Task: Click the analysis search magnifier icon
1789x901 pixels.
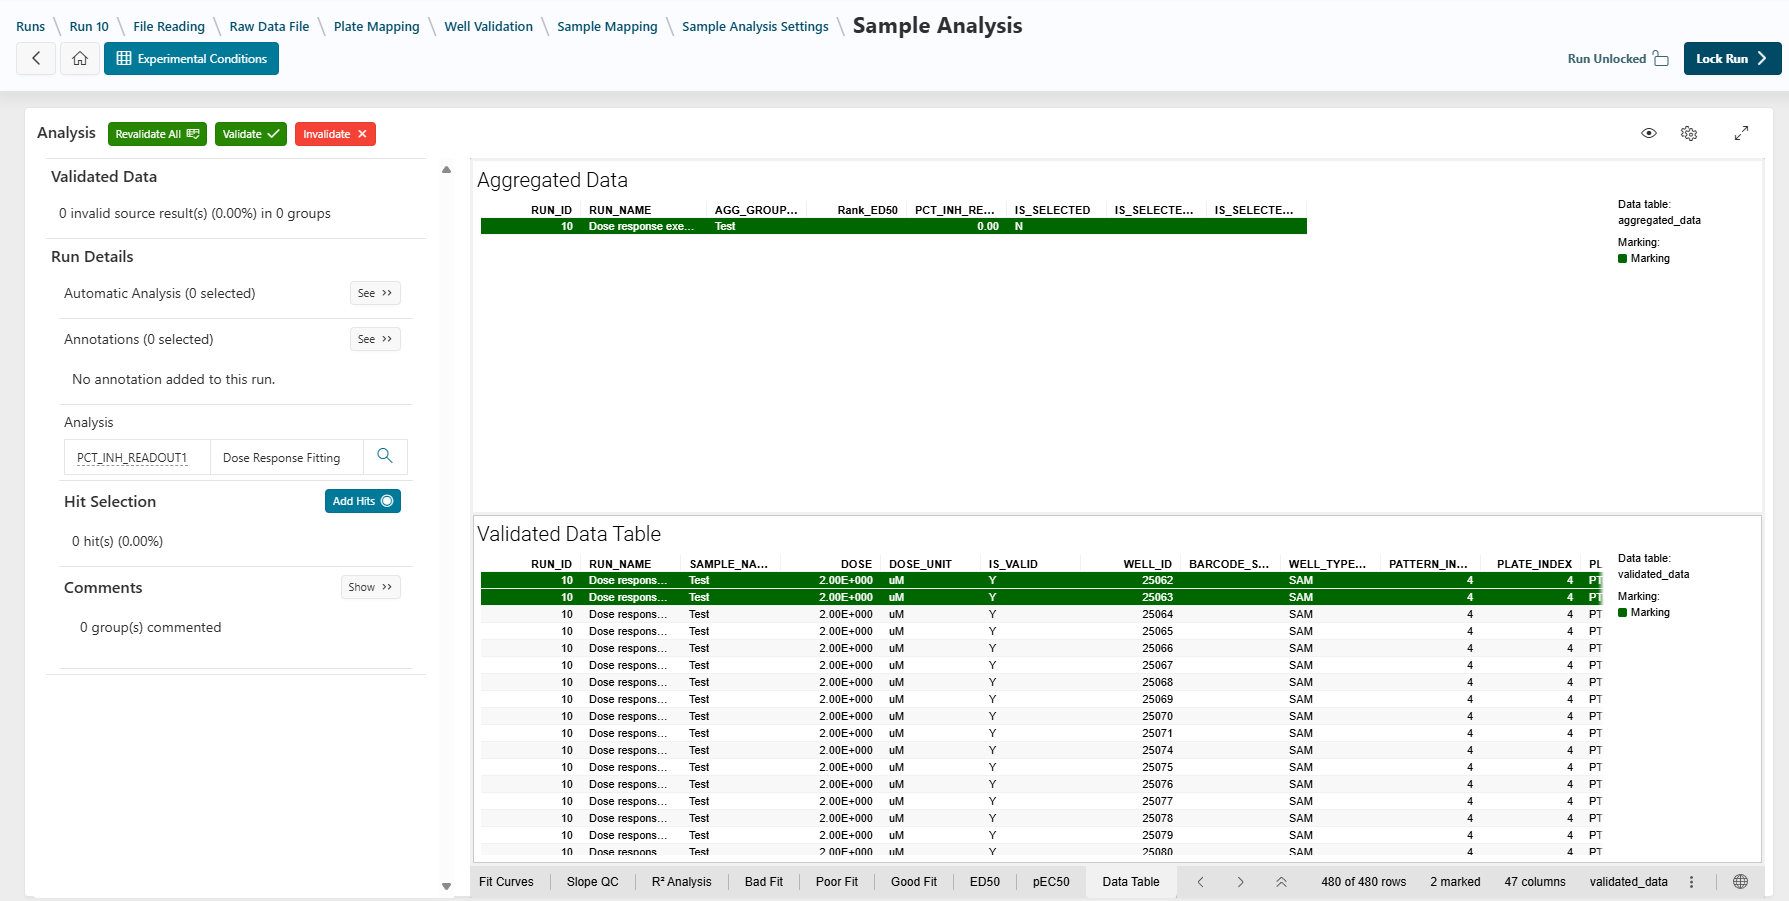Action: click(x=385, y=456)
